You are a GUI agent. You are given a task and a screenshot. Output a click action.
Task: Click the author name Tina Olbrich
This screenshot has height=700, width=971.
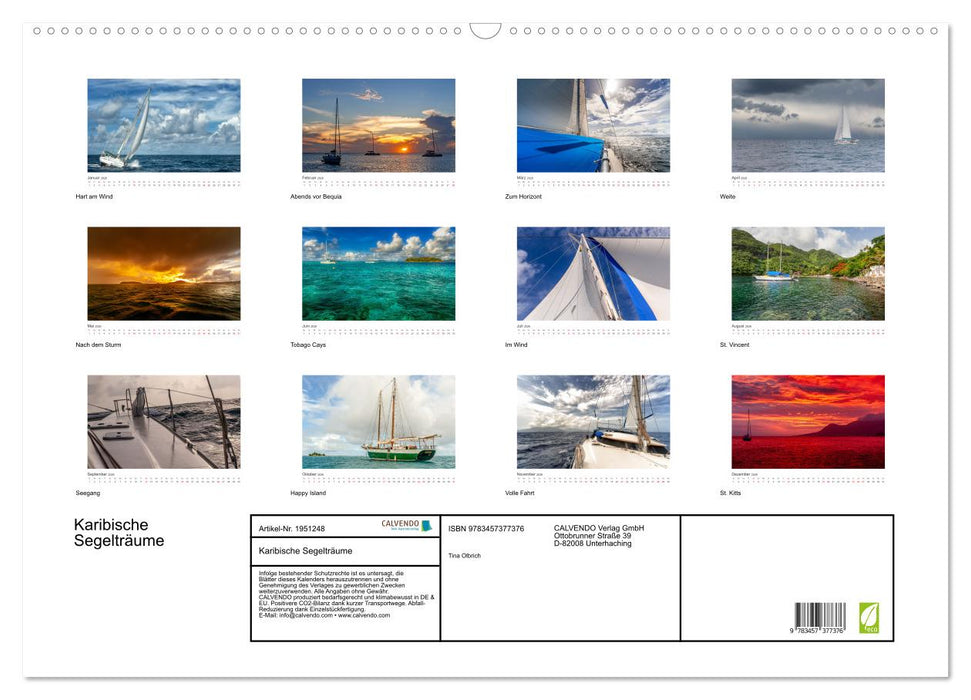(x=464, y=557)
